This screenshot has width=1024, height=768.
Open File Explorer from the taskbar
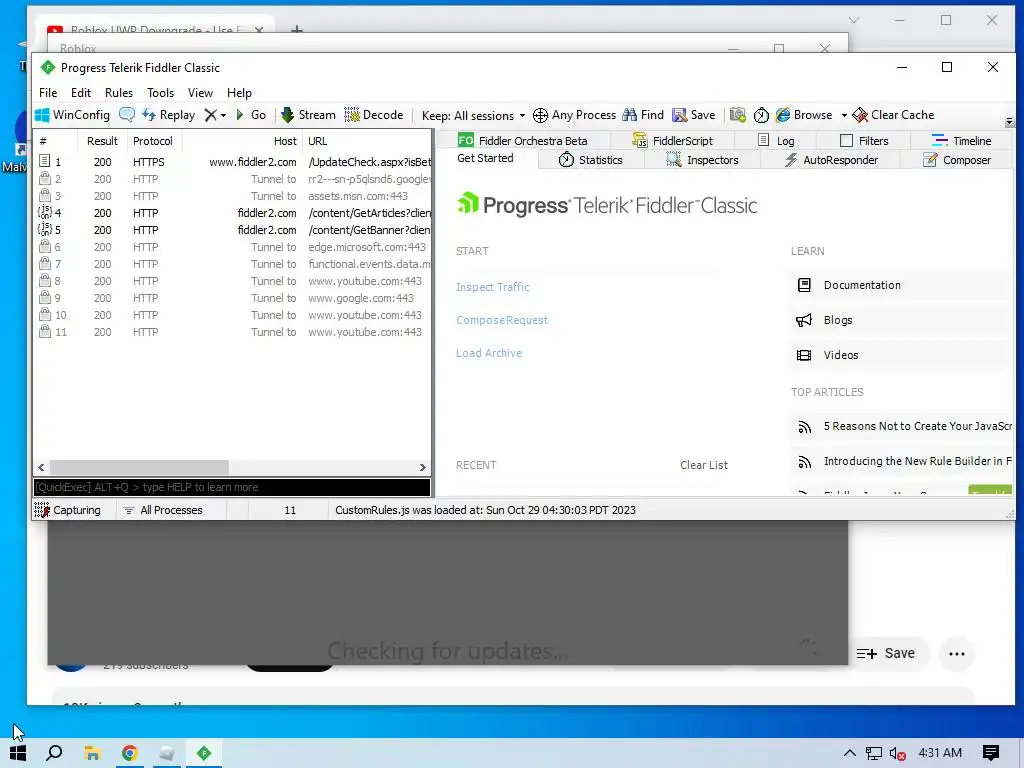point(92,753)
